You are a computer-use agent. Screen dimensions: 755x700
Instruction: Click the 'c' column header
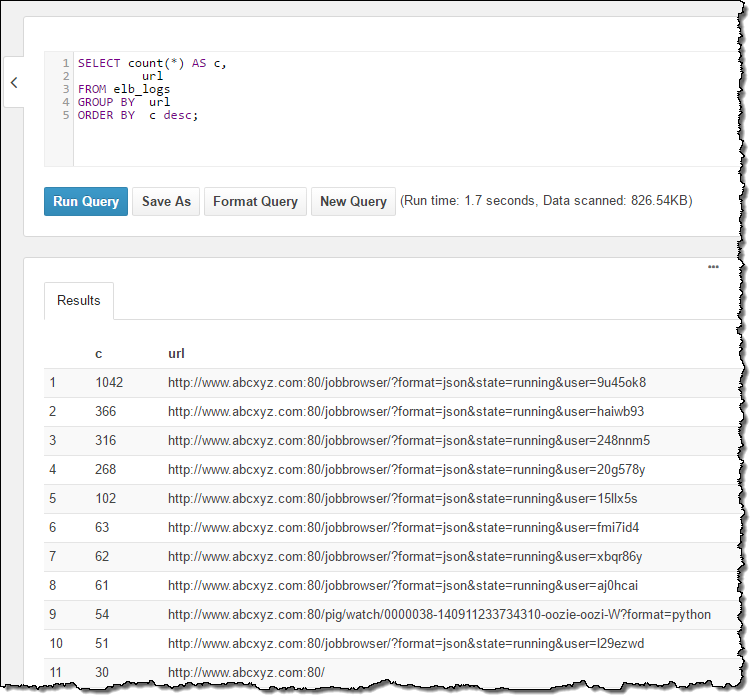[99, 353]
